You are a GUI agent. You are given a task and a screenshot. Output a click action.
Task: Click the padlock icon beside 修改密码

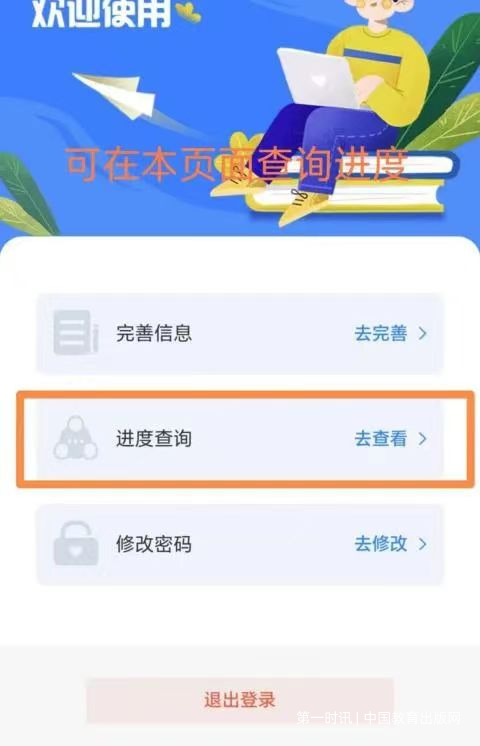click(76, 543)
